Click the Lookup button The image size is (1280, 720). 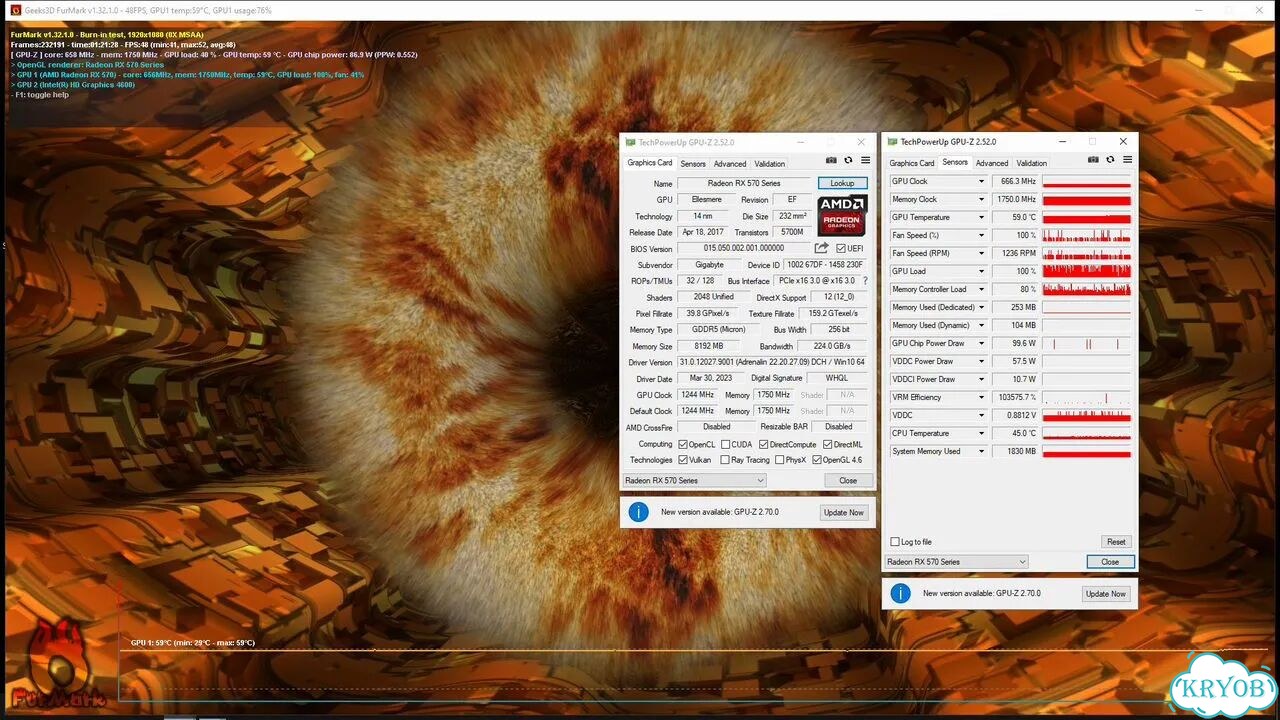(842, 183)
